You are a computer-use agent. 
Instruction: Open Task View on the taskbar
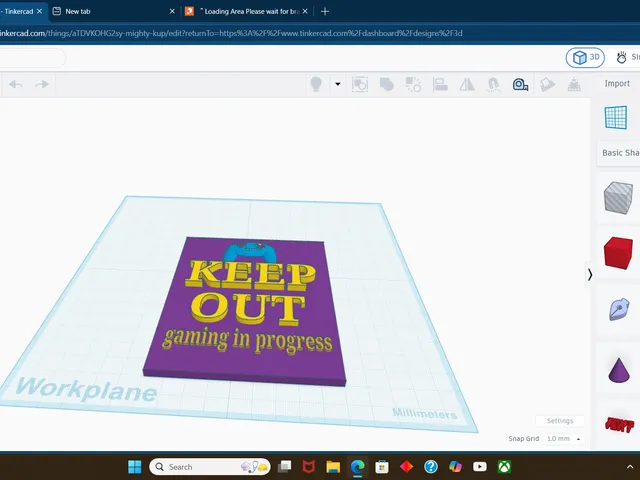tap(284, 467)
